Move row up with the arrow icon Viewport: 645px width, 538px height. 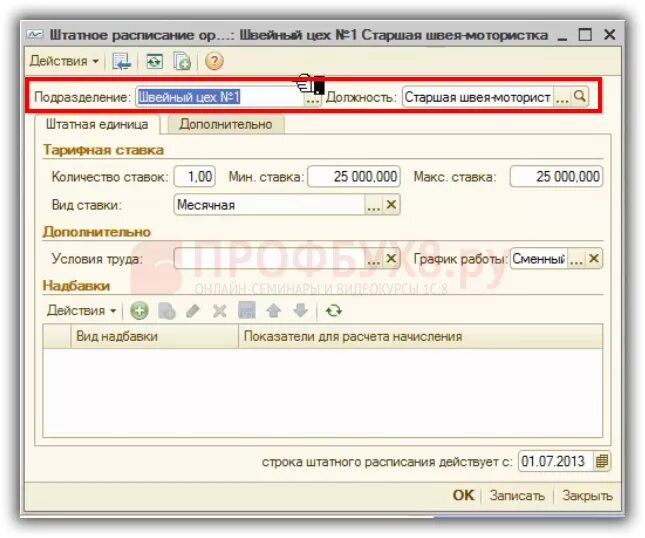tap(274, 311)
